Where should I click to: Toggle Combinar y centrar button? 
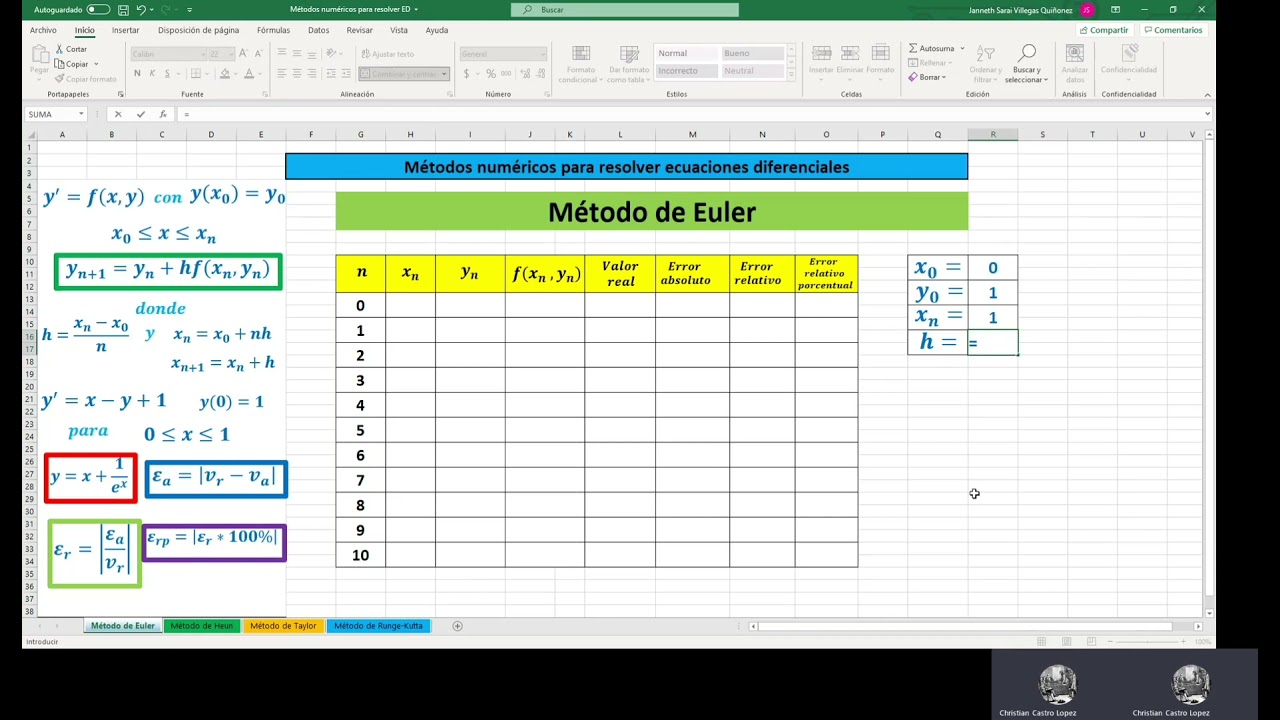tap(404, 73)
